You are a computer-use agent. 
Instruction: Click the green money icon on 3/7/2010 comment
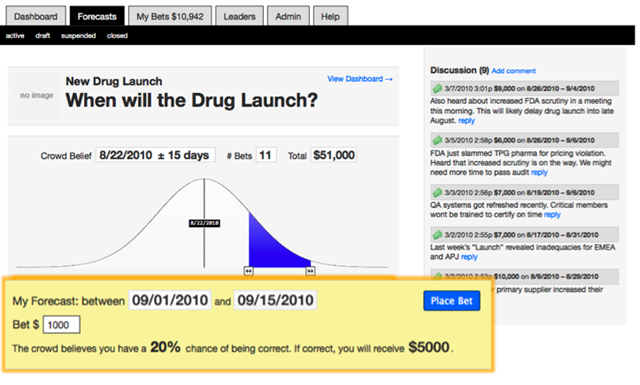point(438,88)
